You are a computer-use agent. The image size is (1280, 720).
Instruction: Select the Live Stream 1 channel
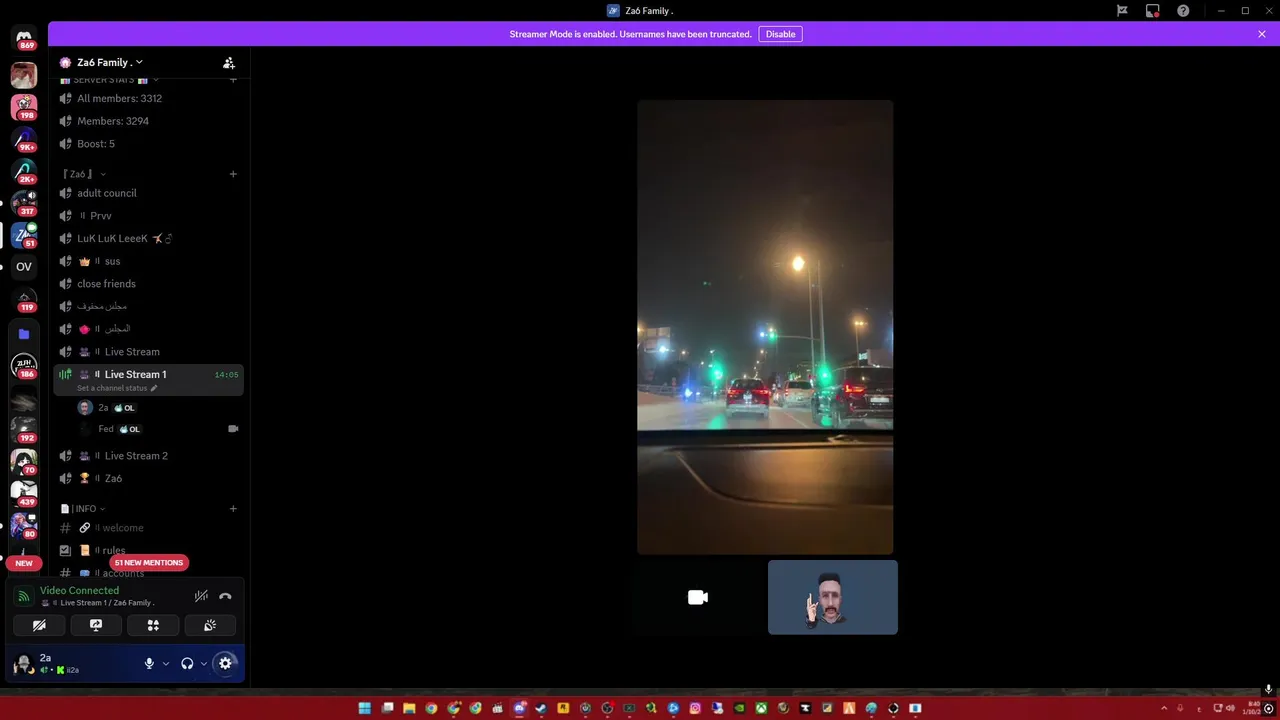point(148,380)
